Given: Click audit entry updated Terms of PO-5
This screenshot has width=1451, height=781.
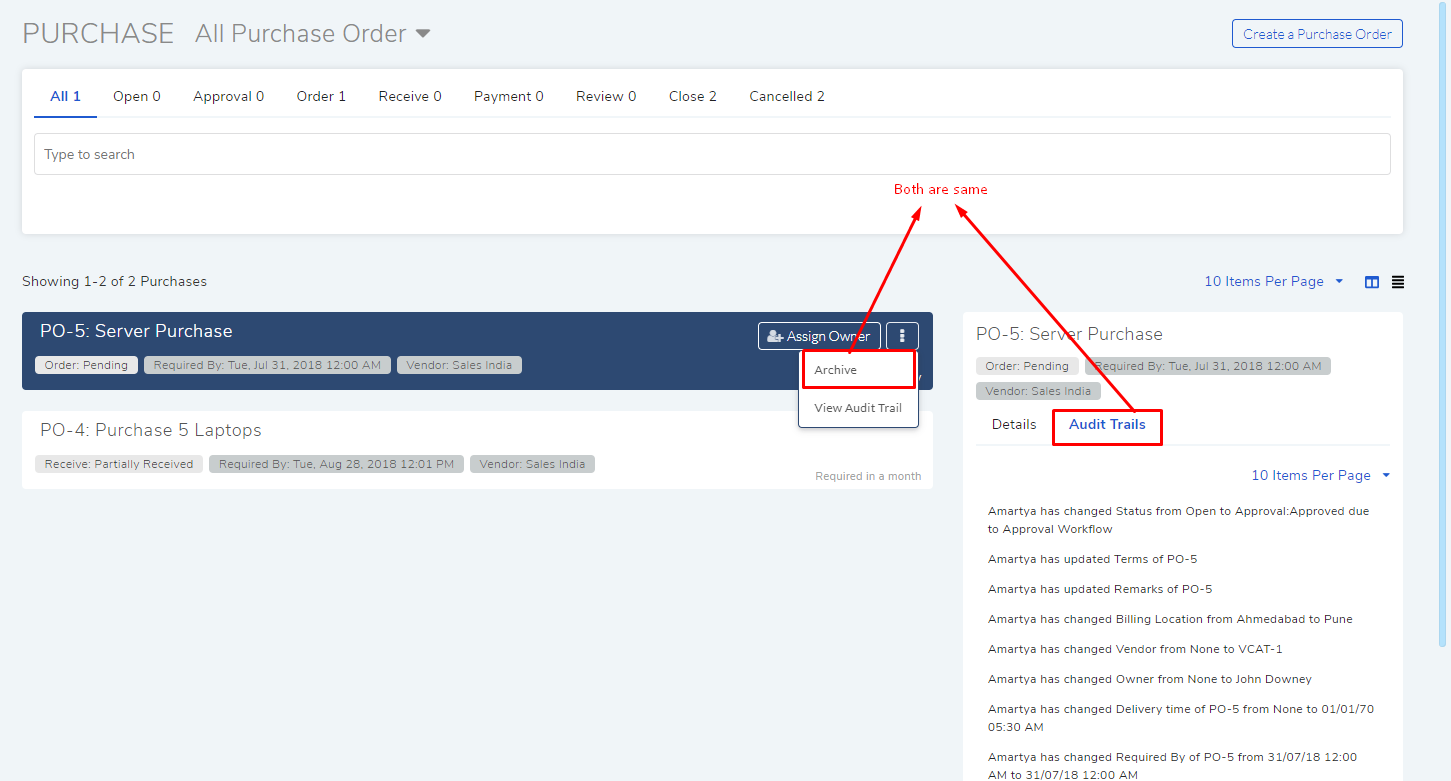Looking at the screenshot, I should click(x=1092, y=559).
